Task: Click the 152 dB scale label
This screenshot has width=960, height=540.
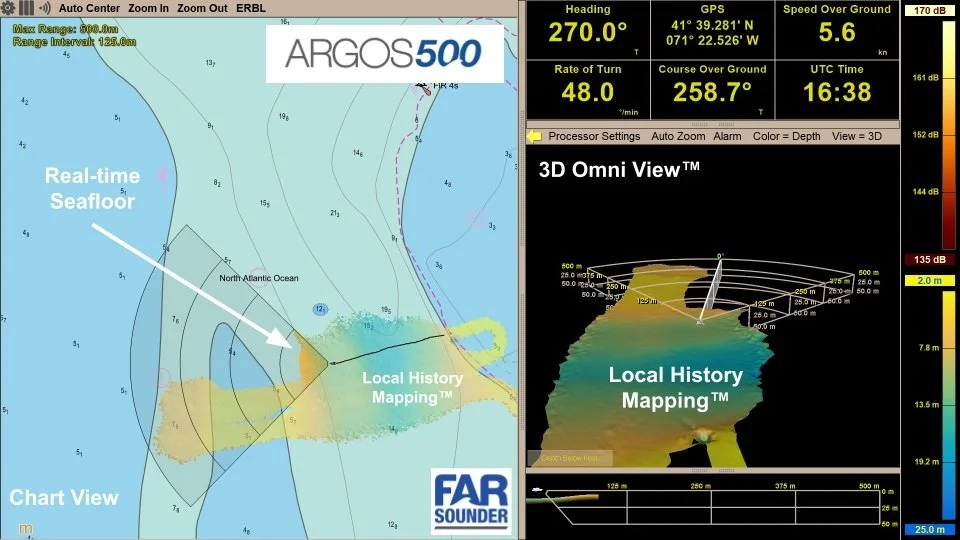Action: pos(925,135)
